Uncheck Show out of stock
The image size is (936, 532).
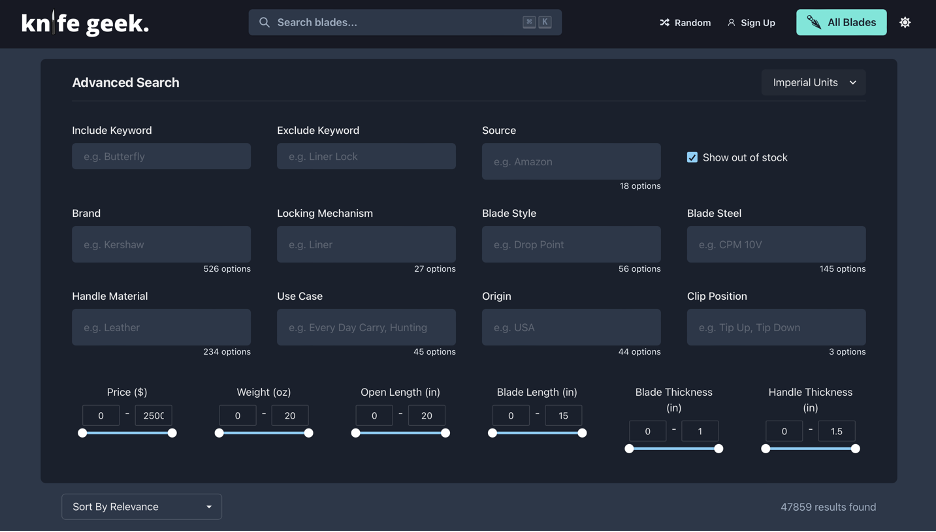(x=692, y=158)
